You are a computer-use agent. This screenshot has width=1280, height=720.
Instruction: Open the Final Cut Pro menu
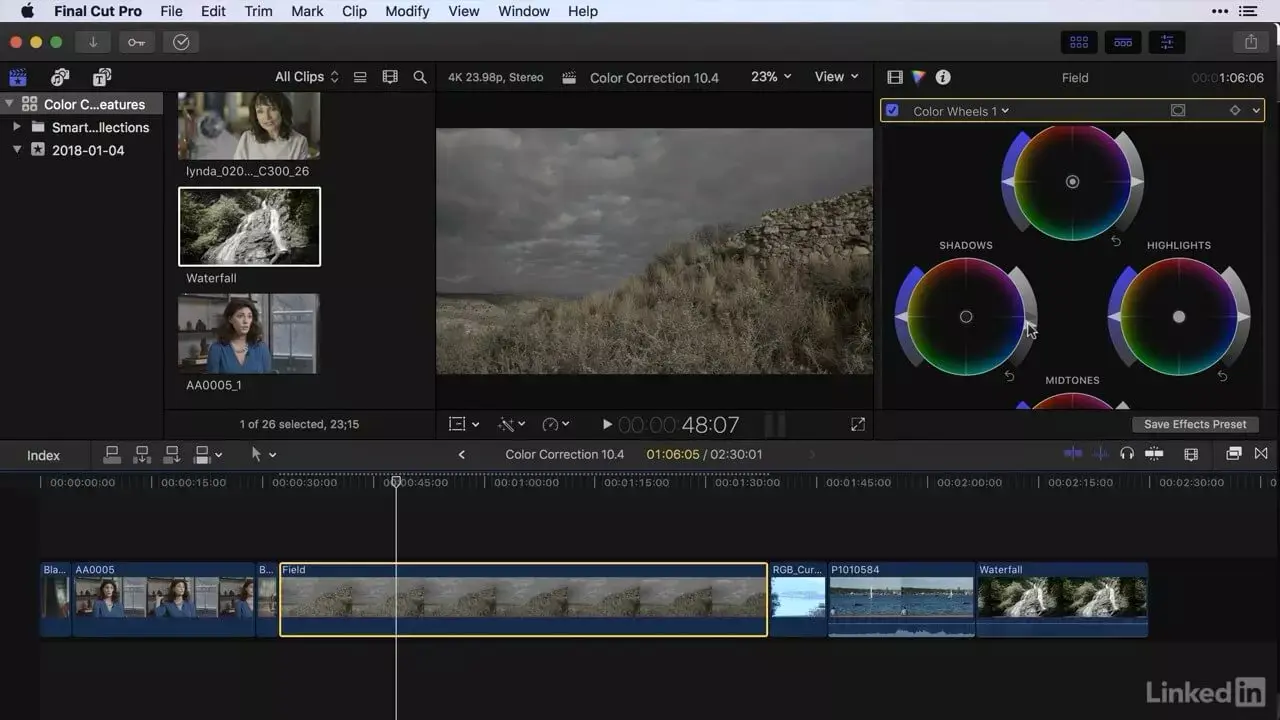coord(98,11)
